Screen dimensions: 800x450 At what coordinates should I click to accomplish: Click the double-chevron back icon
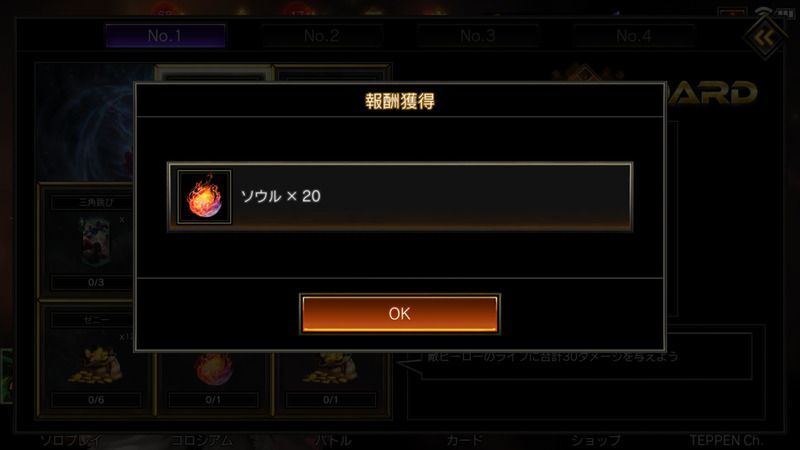tap(764, 37)
